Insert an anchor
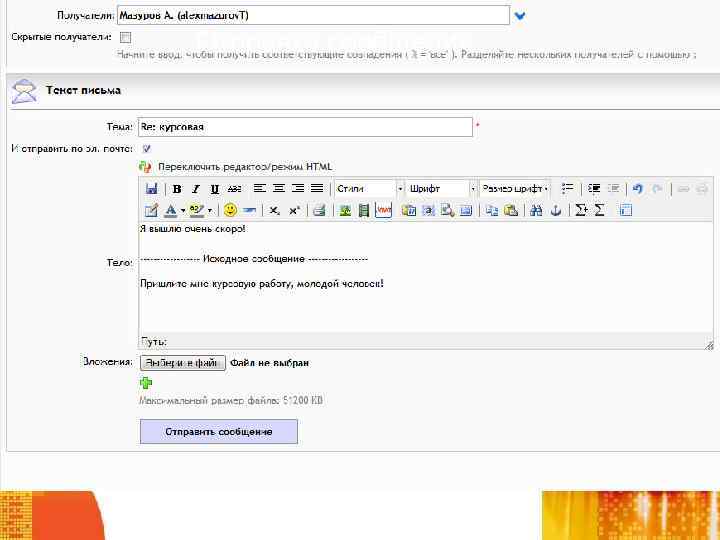The width and height of the screenshot is (720, 540). [x=556, y=210]
